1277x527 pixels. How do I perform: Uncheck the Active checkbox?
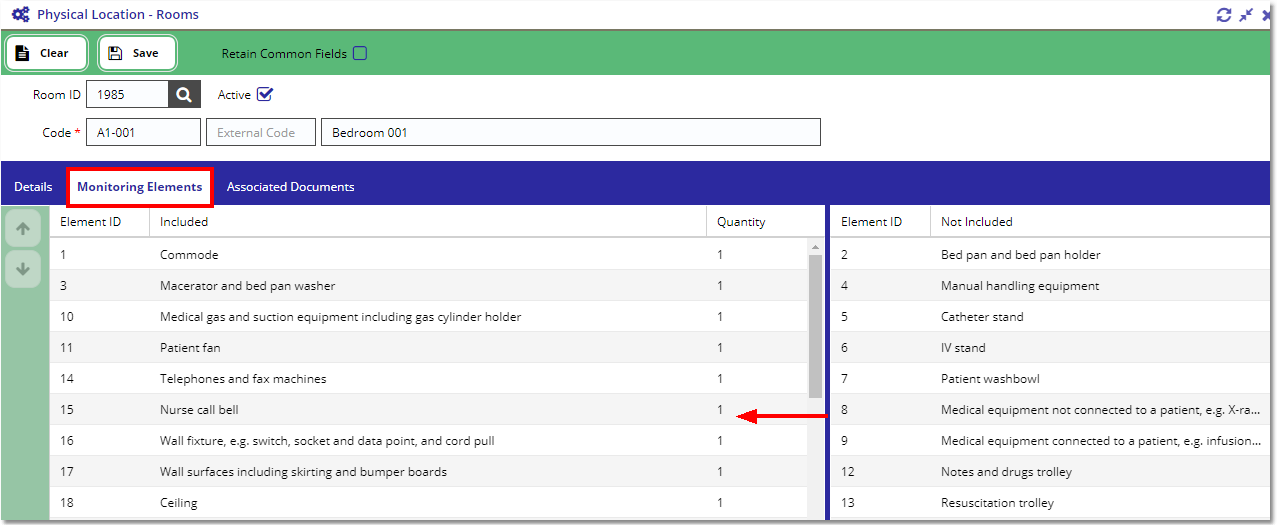(265, 95)
